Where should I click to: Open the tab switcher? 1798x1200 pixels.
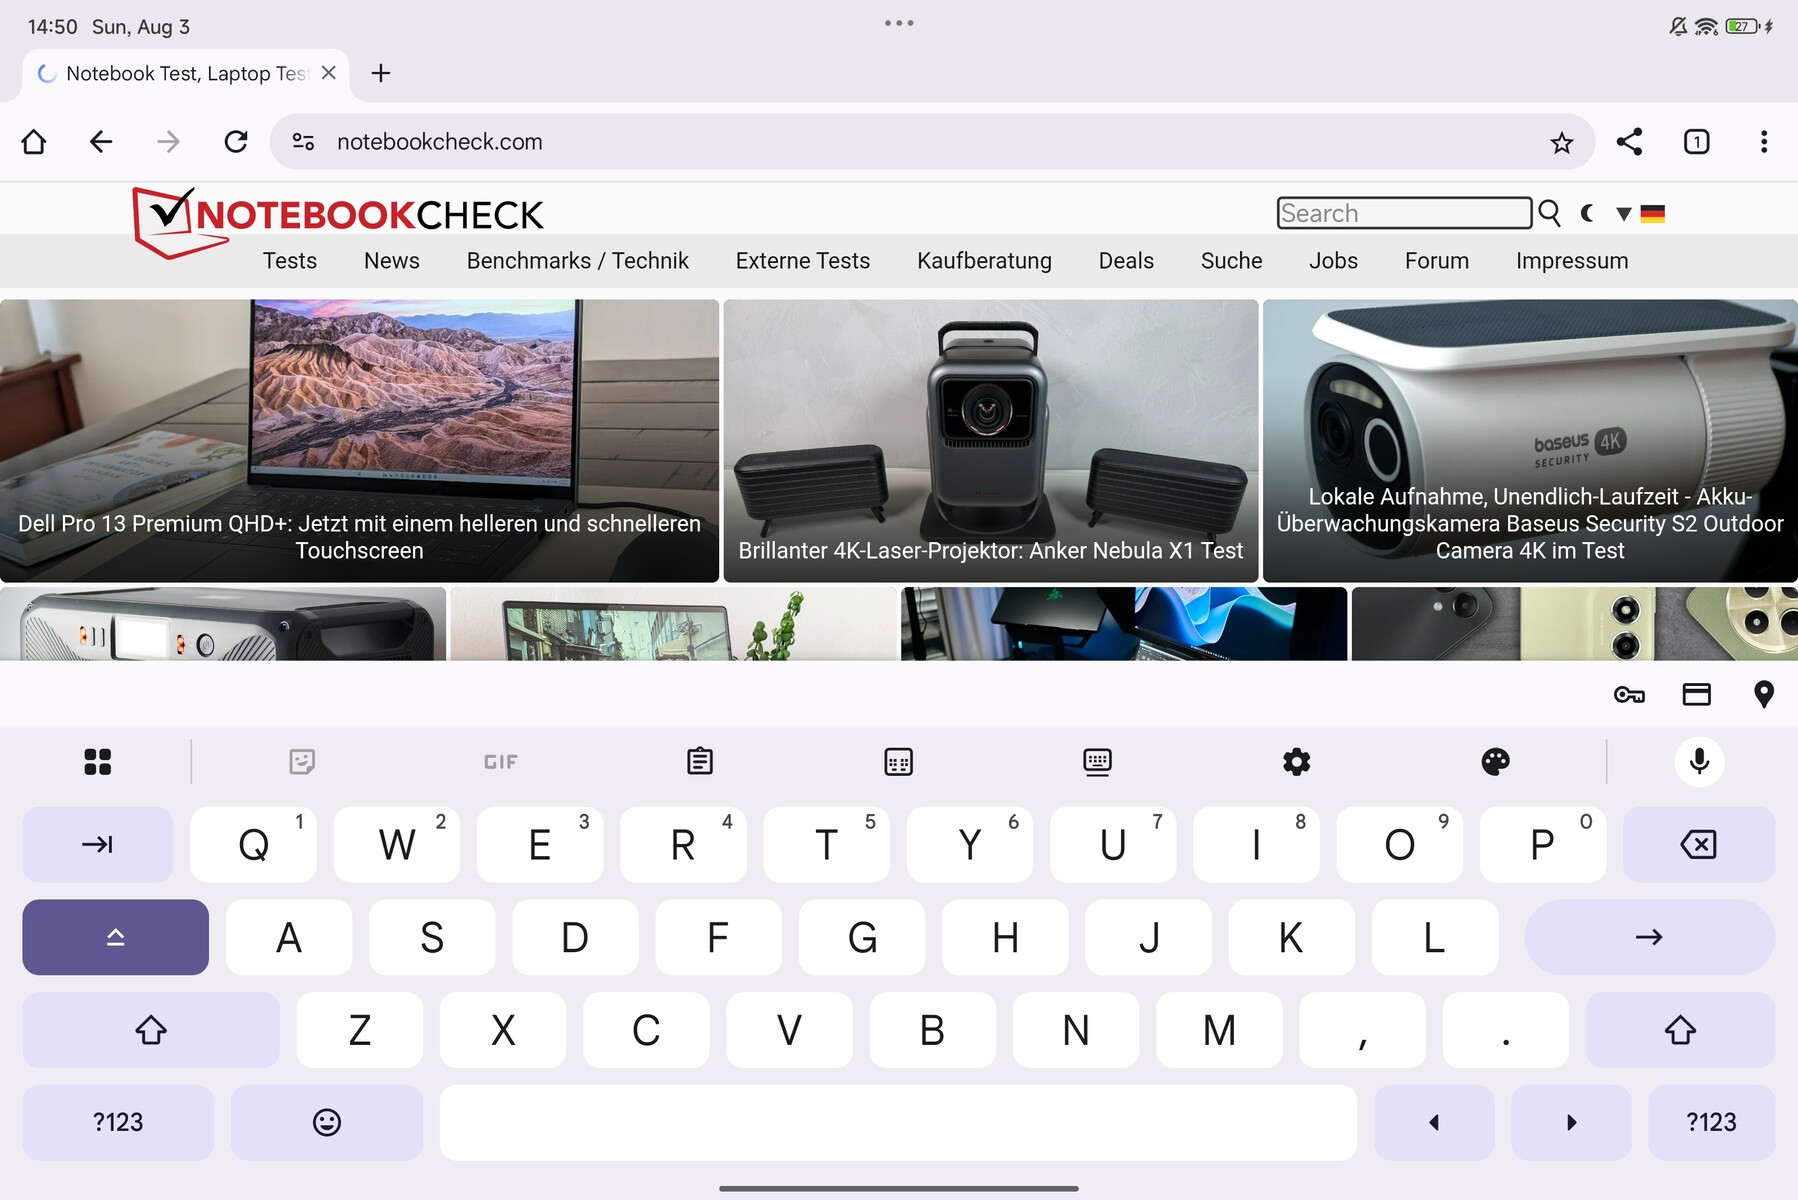1697,142
